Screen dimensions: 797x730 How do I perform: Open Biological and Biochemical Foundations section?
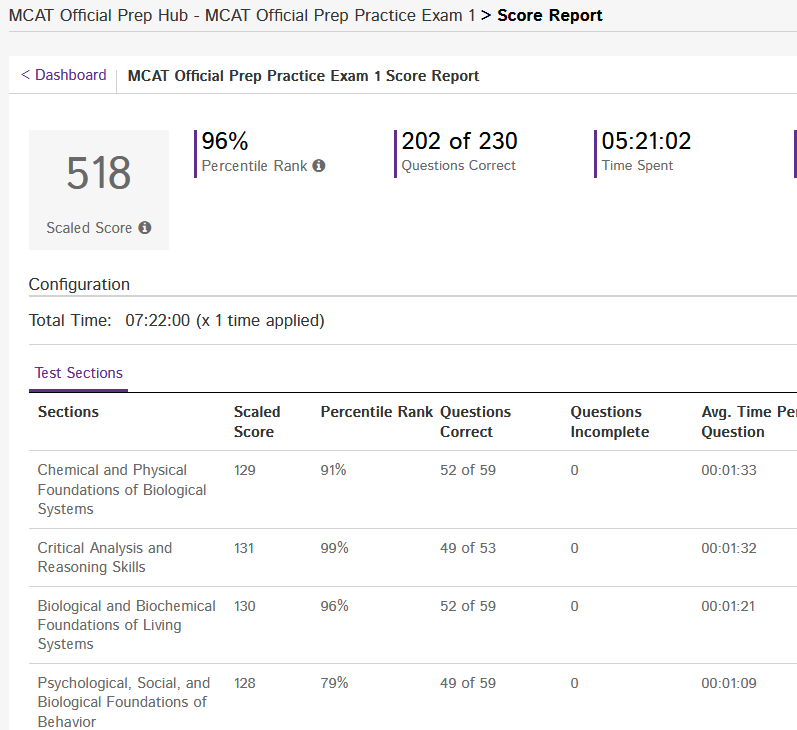coord(126,625)
